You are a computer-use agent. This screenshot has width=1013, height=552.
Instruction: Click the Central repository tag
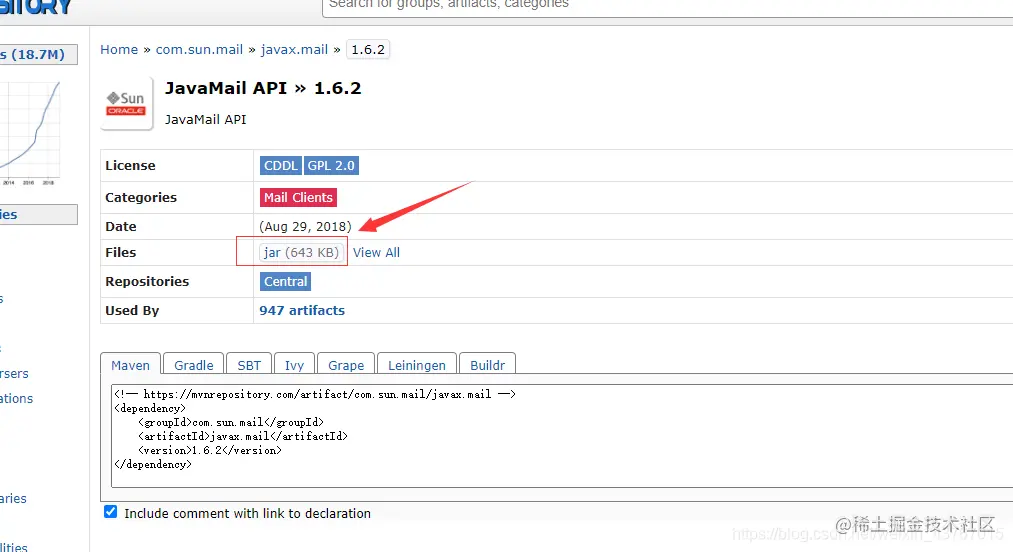click(x=286, y=282)
